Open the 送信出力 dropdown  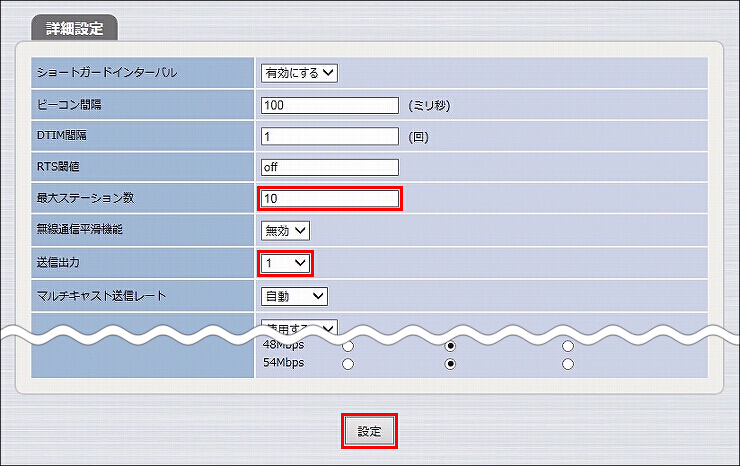coord(286,263)
